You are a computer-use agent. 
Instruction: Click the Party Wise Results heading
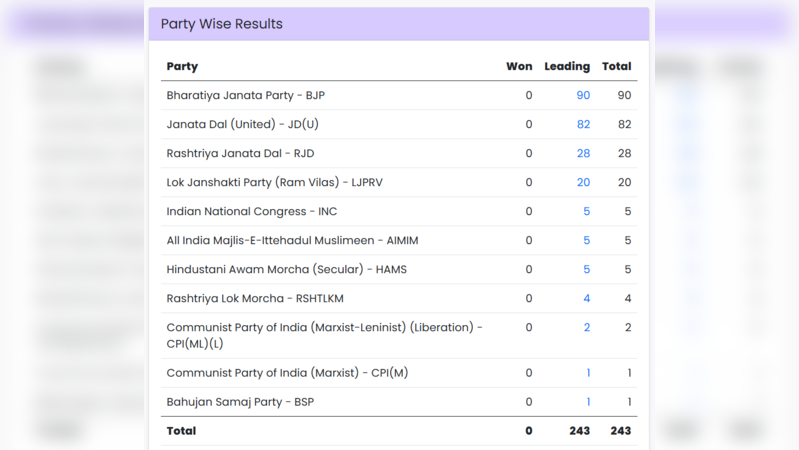(221, 24)
